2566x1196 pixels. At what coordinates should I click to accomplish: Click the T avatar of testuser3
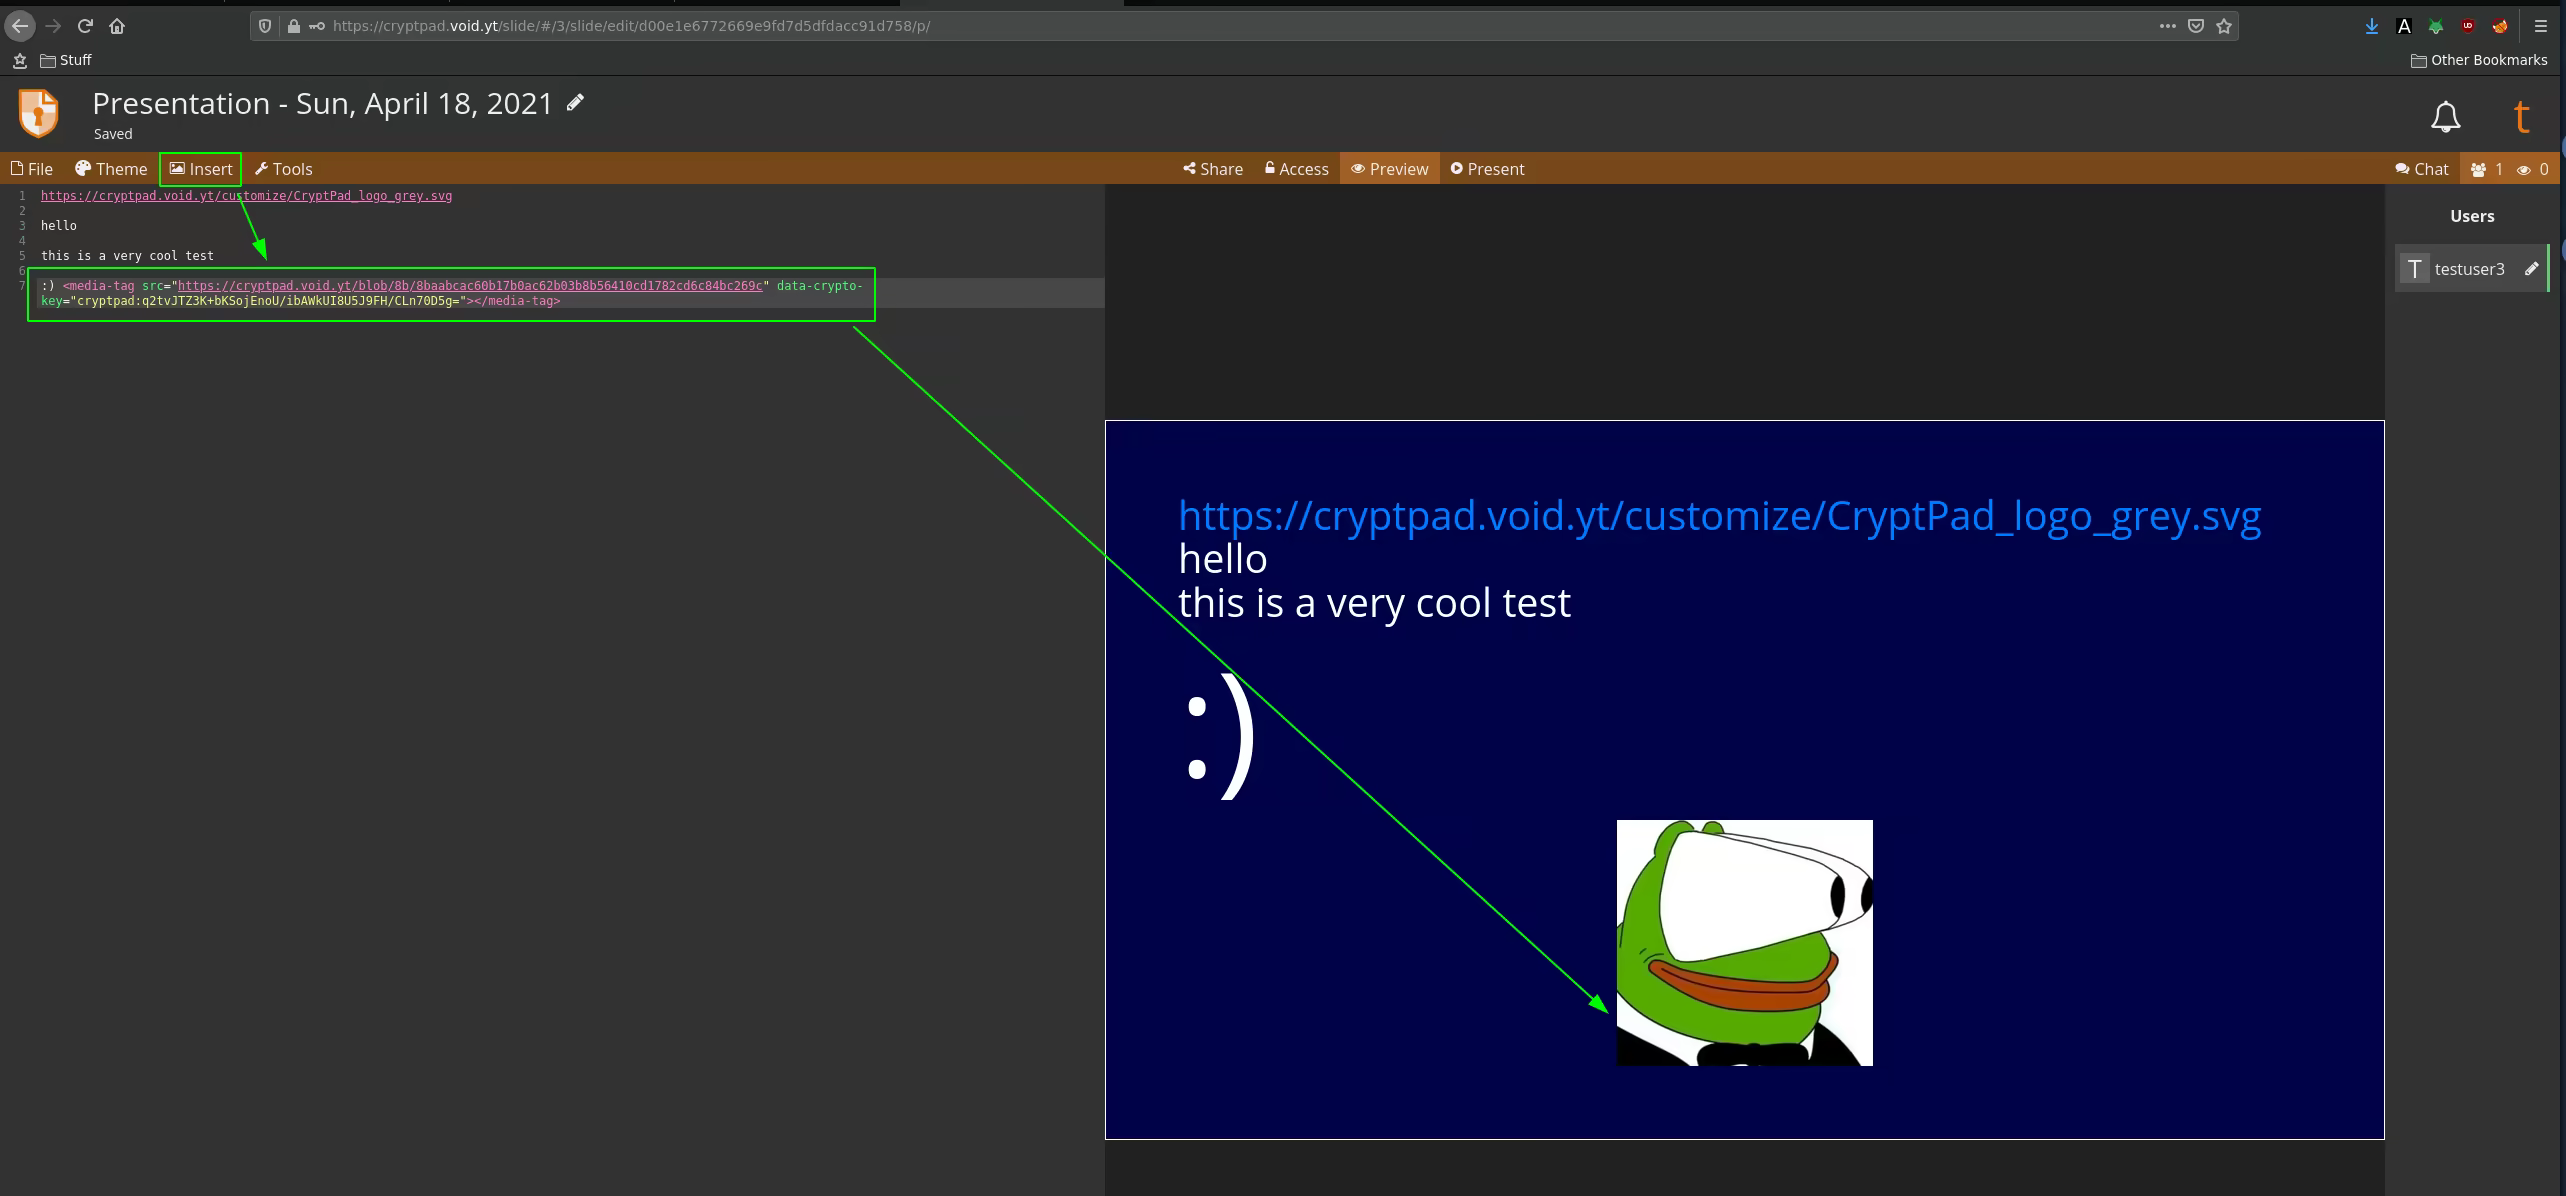[x=2415, y=268]
